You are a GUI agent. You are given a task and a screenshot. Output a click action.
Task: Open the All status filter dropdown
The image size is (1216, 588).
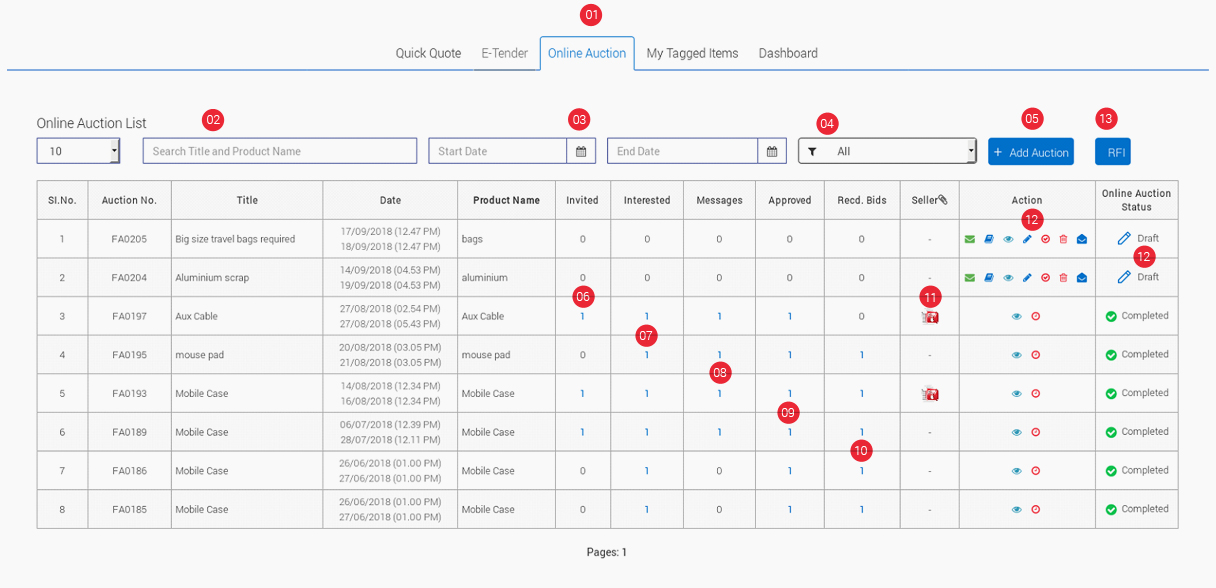pyautogui.click(x=887, y=151)
